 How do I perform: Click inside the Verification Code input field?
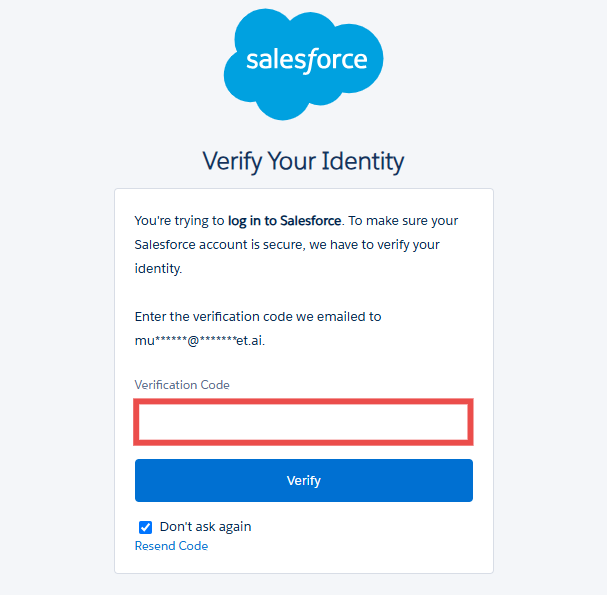click(303, 422)
